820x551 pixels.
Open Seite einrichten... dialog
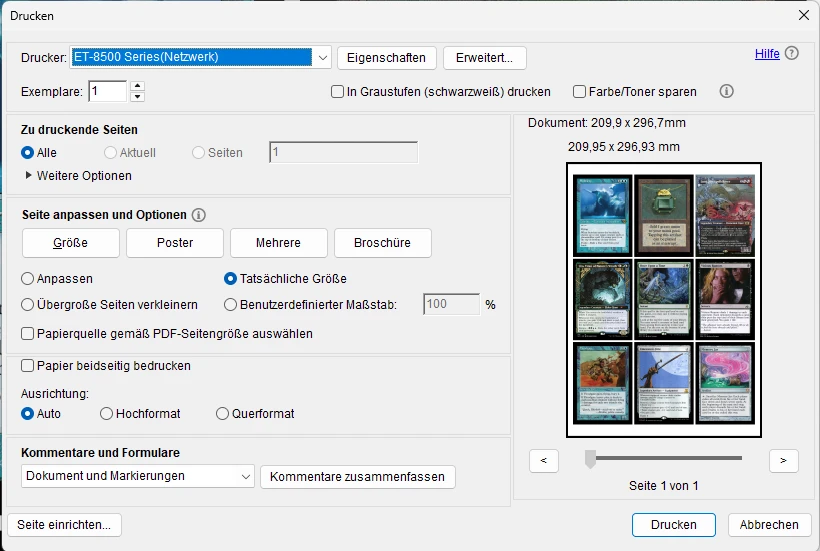[x=64, y=525]
